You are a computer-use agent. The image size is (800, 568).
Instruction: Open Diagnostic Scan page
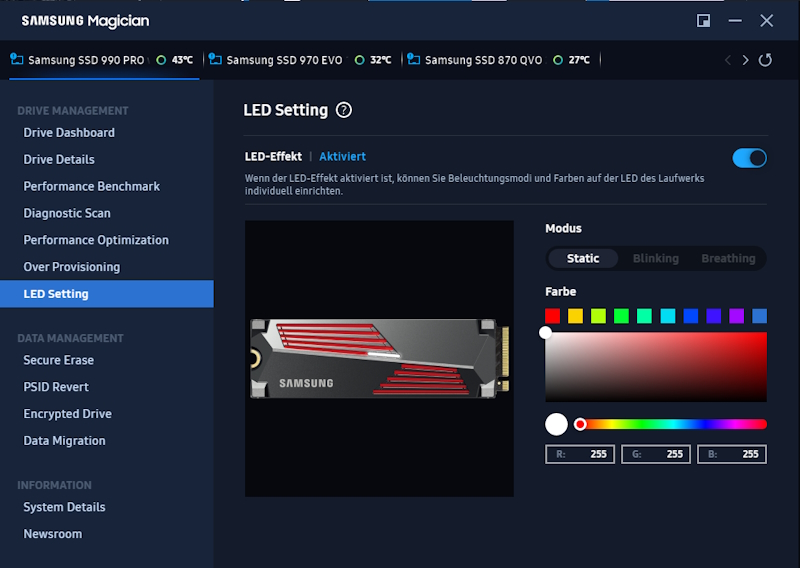pyautogui.click(x=67, y=213)
